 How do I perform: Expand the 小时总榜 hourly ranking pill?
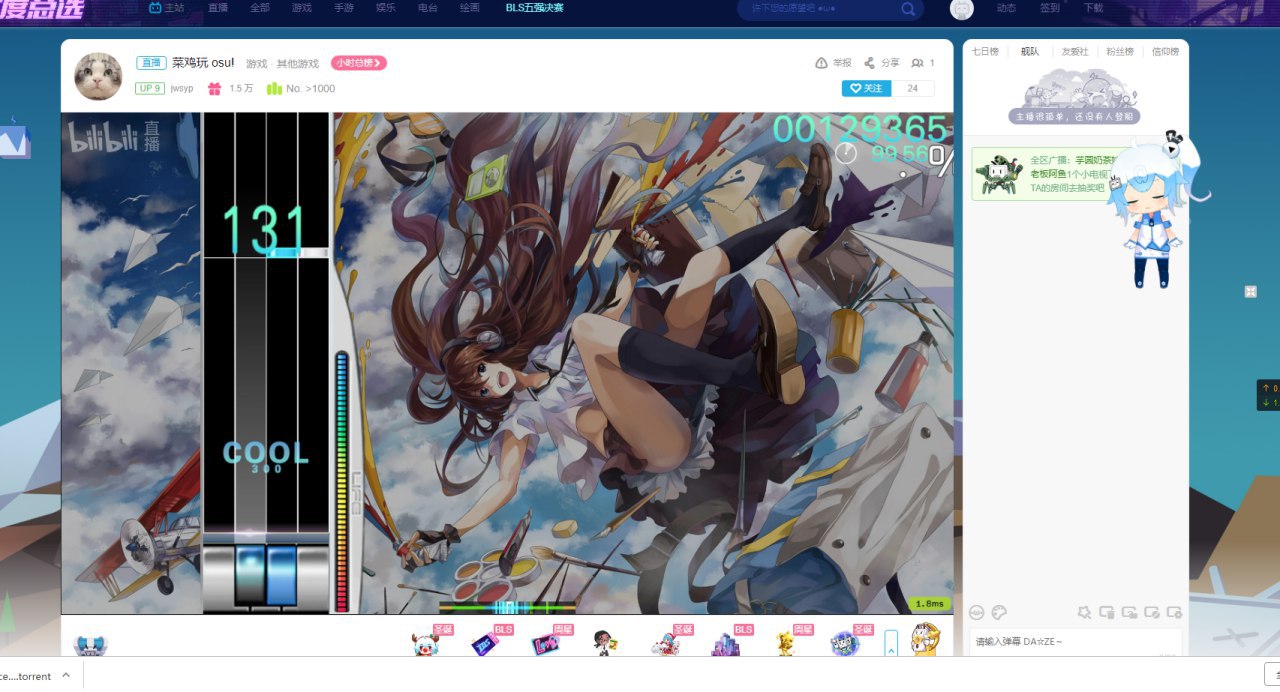point(358,63)
